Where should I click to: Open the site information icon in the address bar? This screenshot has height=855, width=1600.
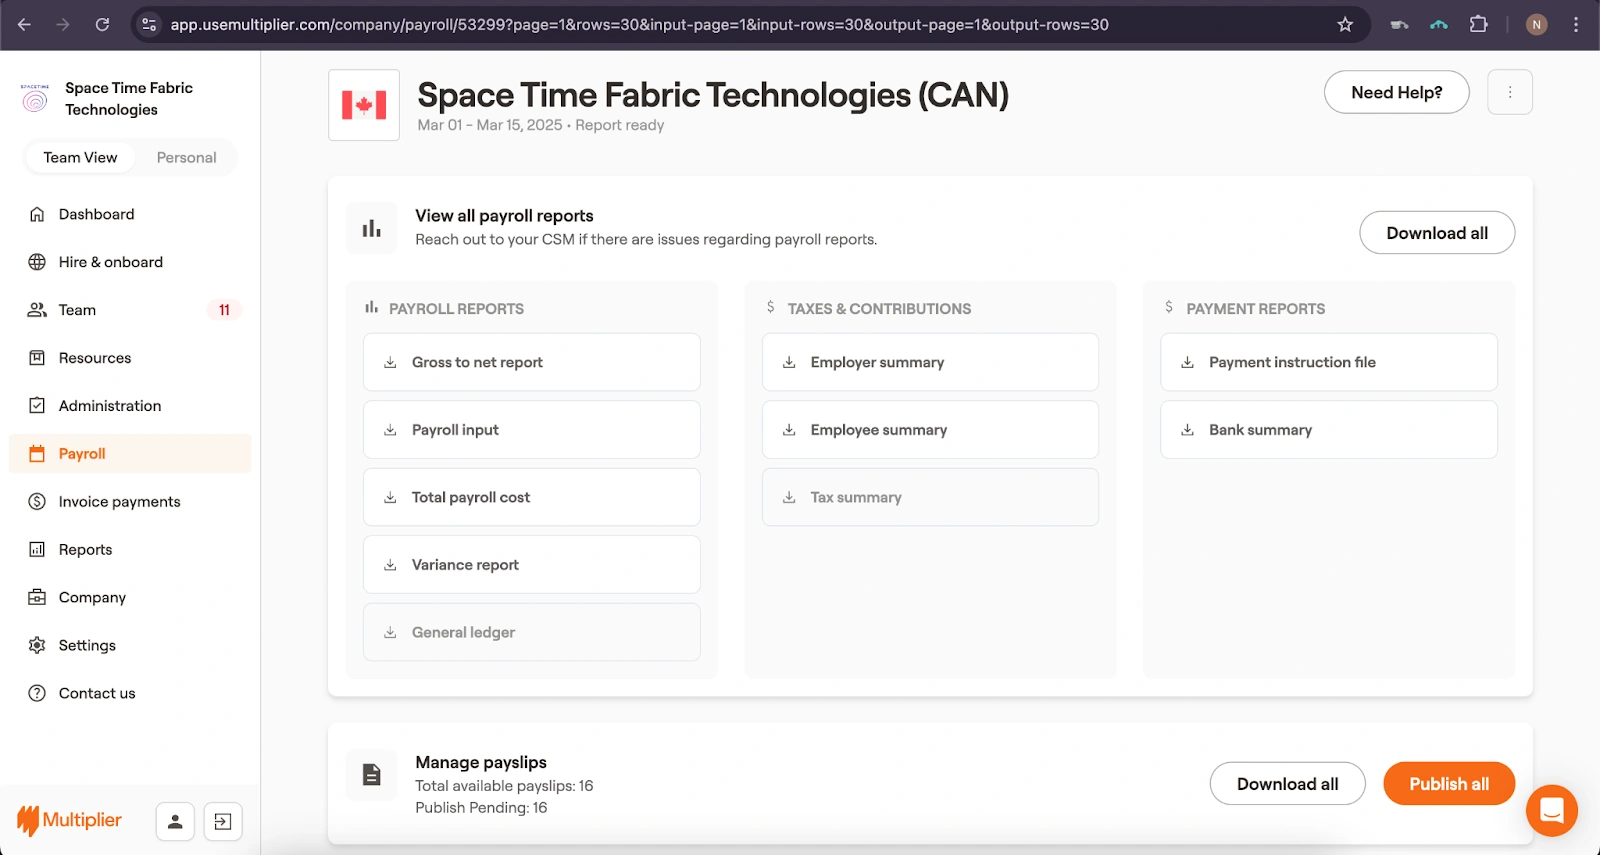pyautogui.click(x=149, y=24)
